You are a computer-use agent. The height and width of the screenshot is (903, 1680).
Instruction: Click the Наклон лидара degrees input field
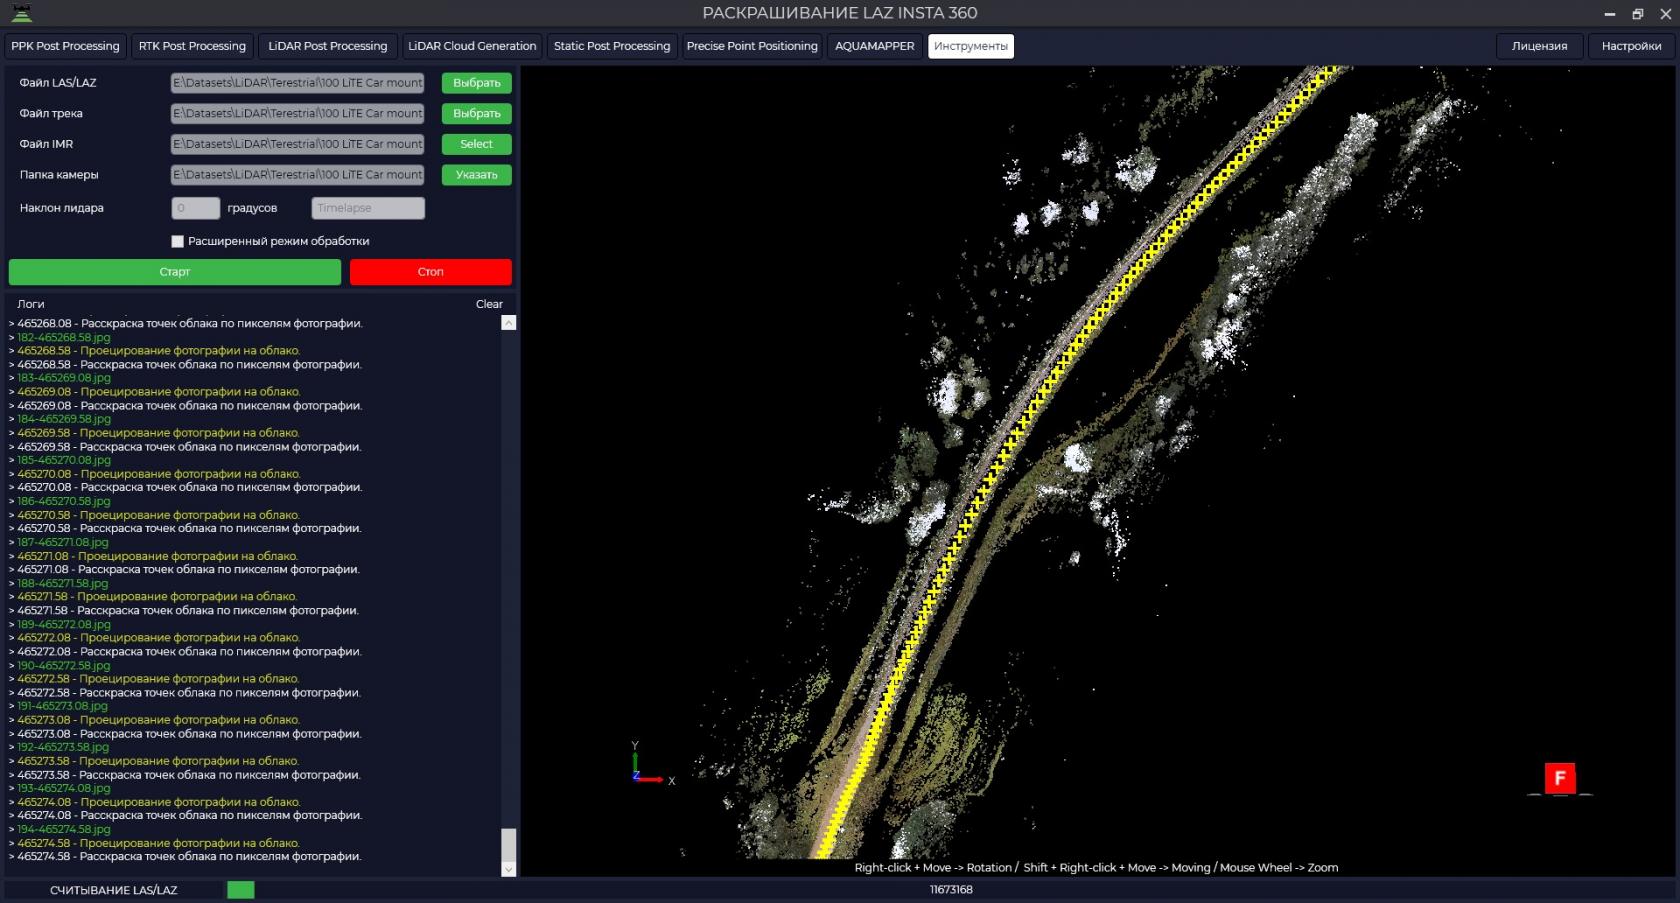(x=195, y=208)
